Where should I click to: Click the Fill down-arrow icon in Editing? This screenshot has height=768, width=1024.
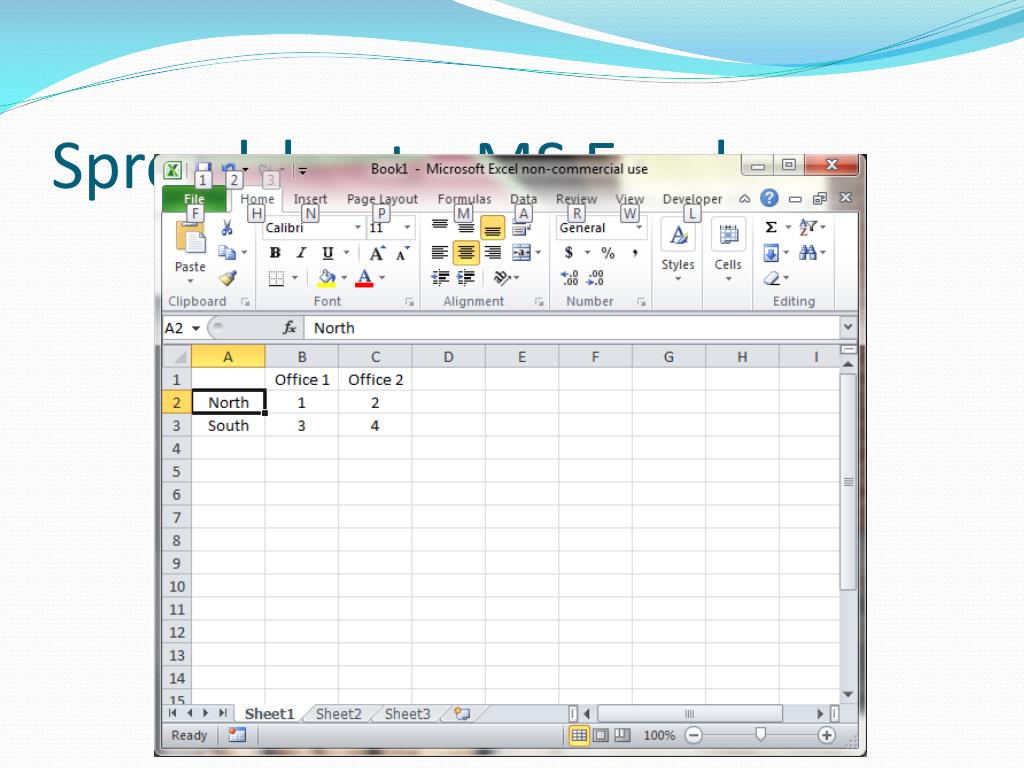point(771,253)
